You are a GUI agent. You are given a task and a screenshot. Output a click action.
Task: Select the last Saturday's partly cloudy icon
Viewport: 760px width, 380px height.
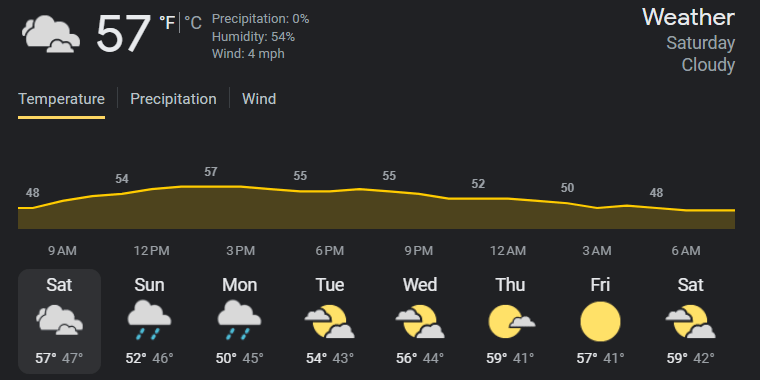click(x=690, y=321)
